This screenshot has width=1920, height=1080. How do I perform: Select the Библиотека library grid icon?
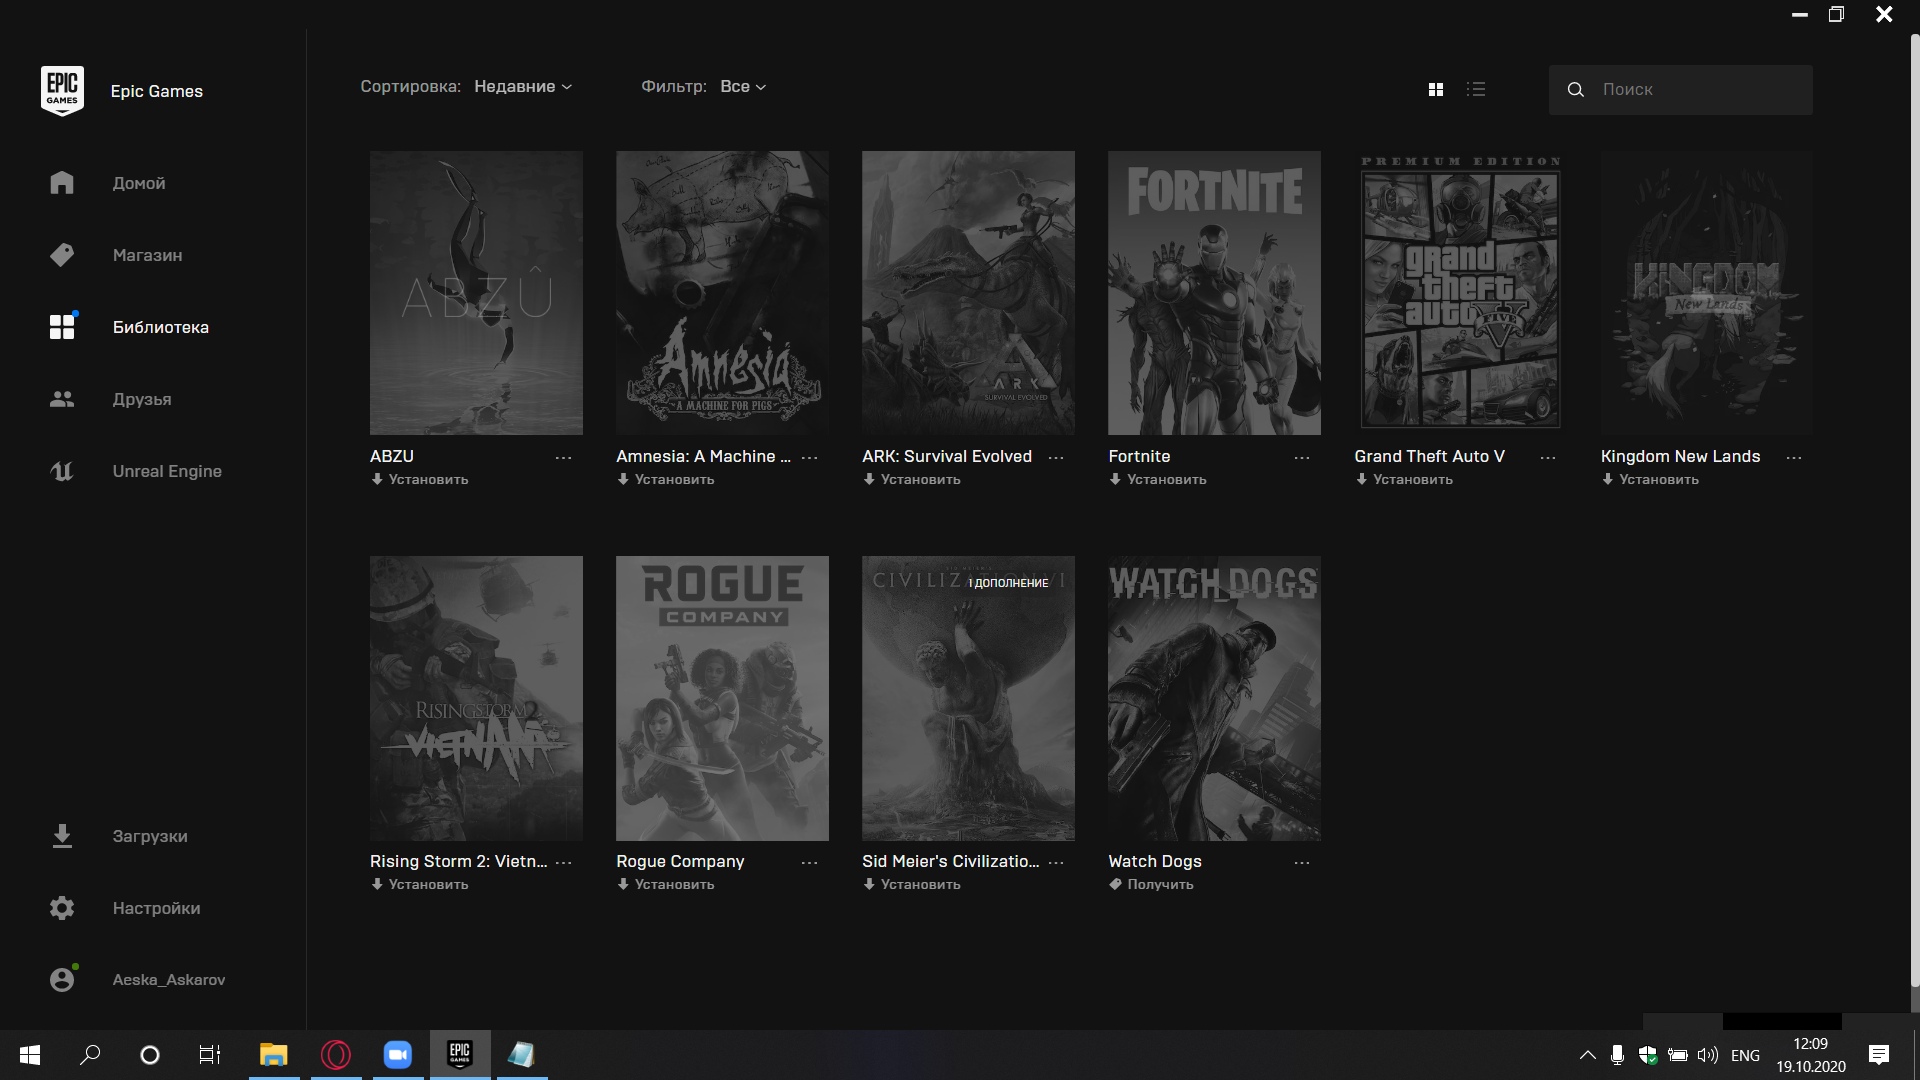click(x=63, y=326)
